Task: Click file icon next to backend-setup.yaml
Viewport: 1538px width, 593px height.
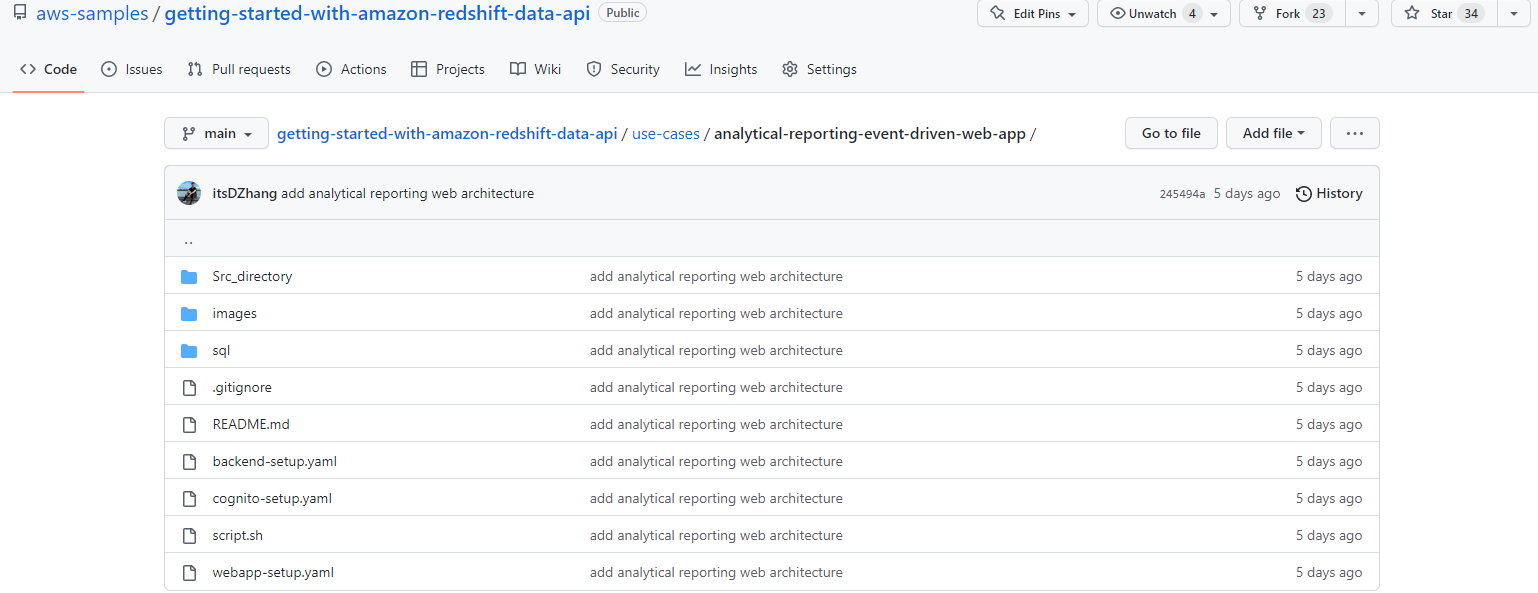Action: point(189,461)
